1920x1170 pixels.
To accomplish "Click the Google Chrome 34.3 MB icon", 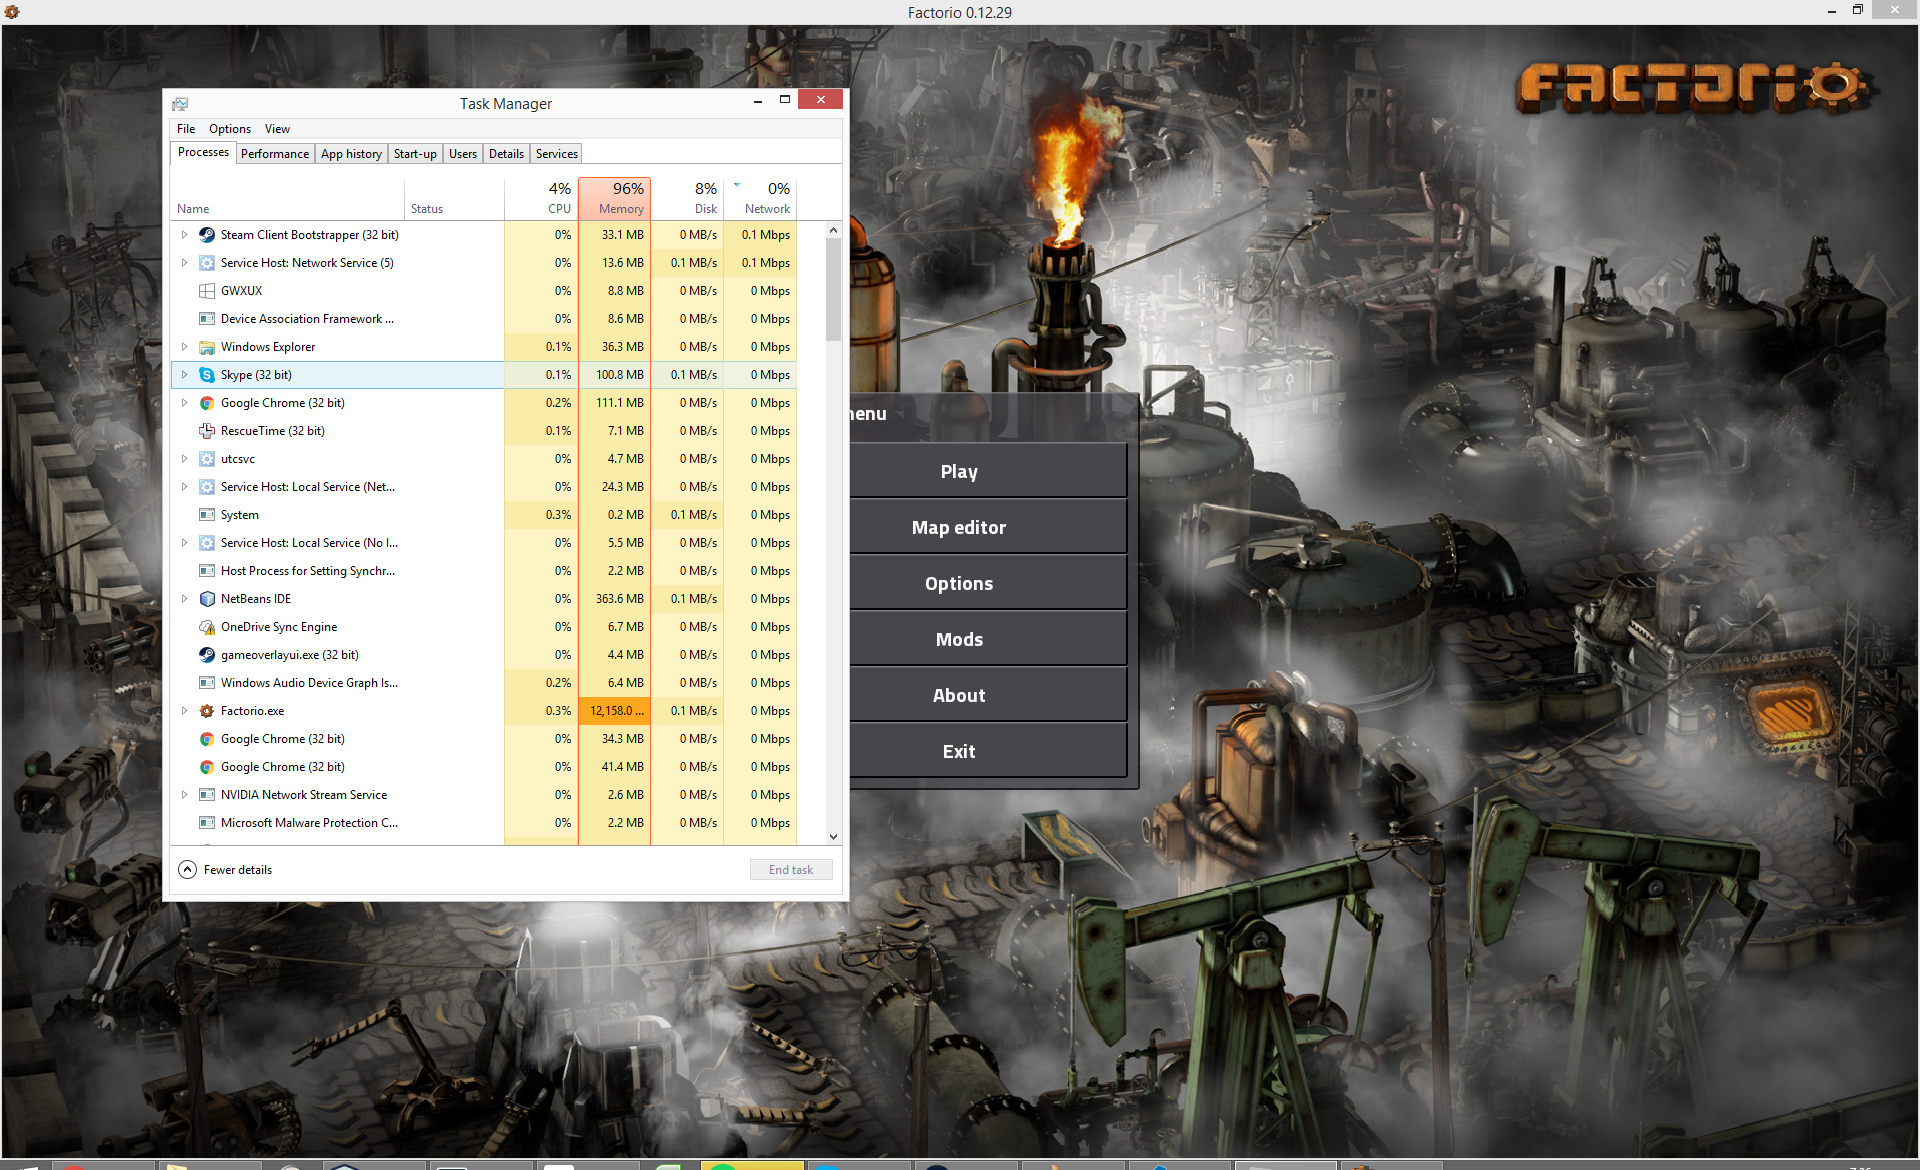I will [x=207, y=739].
